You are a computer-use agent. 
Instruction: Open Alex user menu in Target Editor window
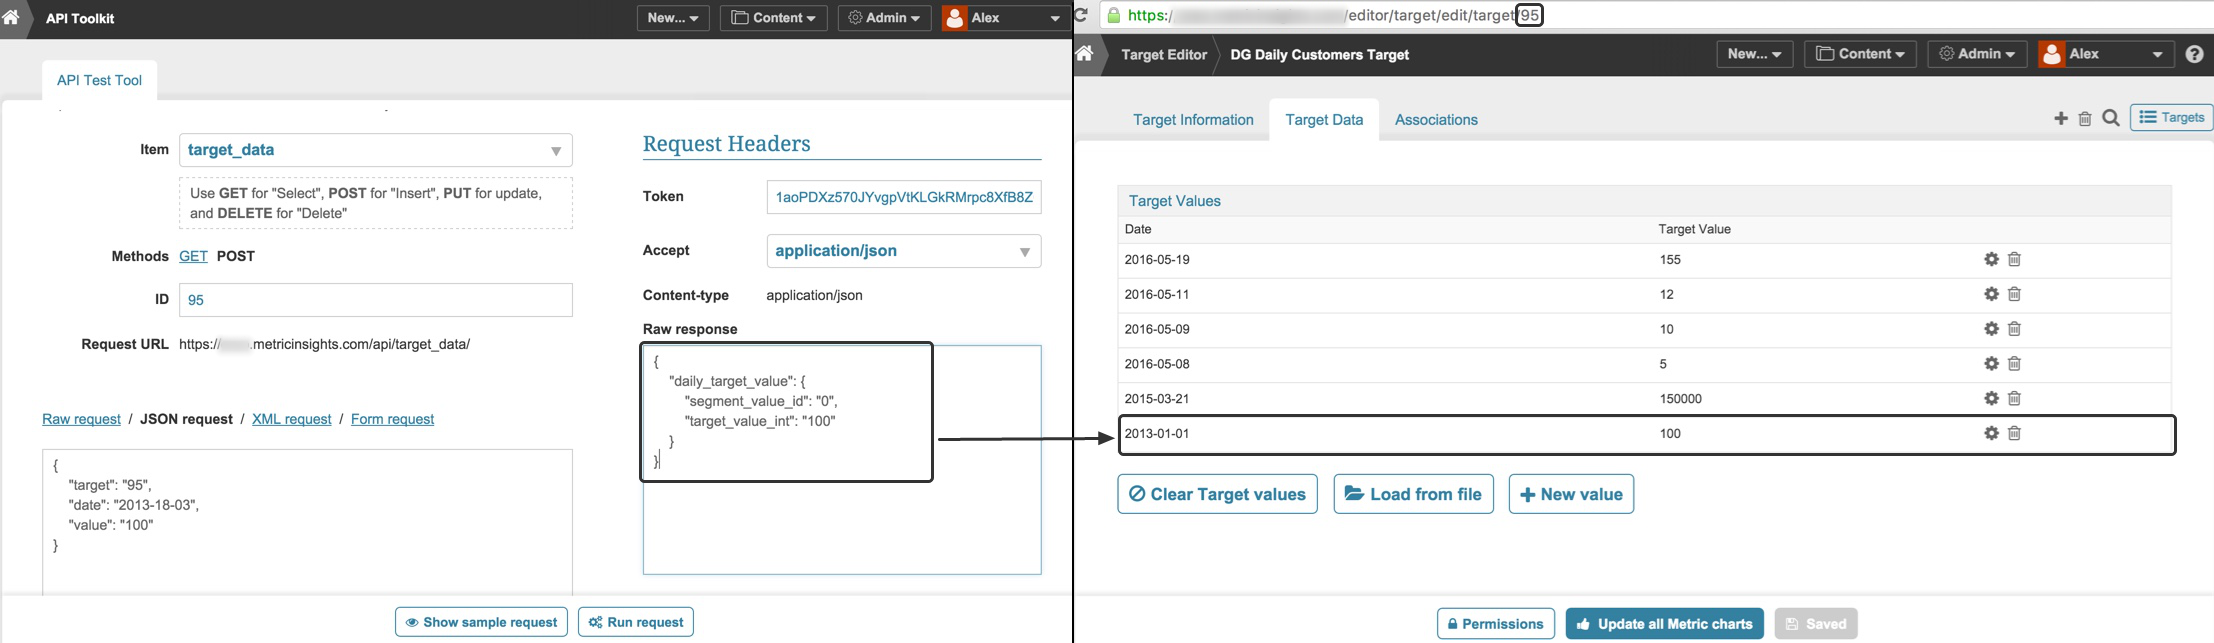click(2104, 54)
